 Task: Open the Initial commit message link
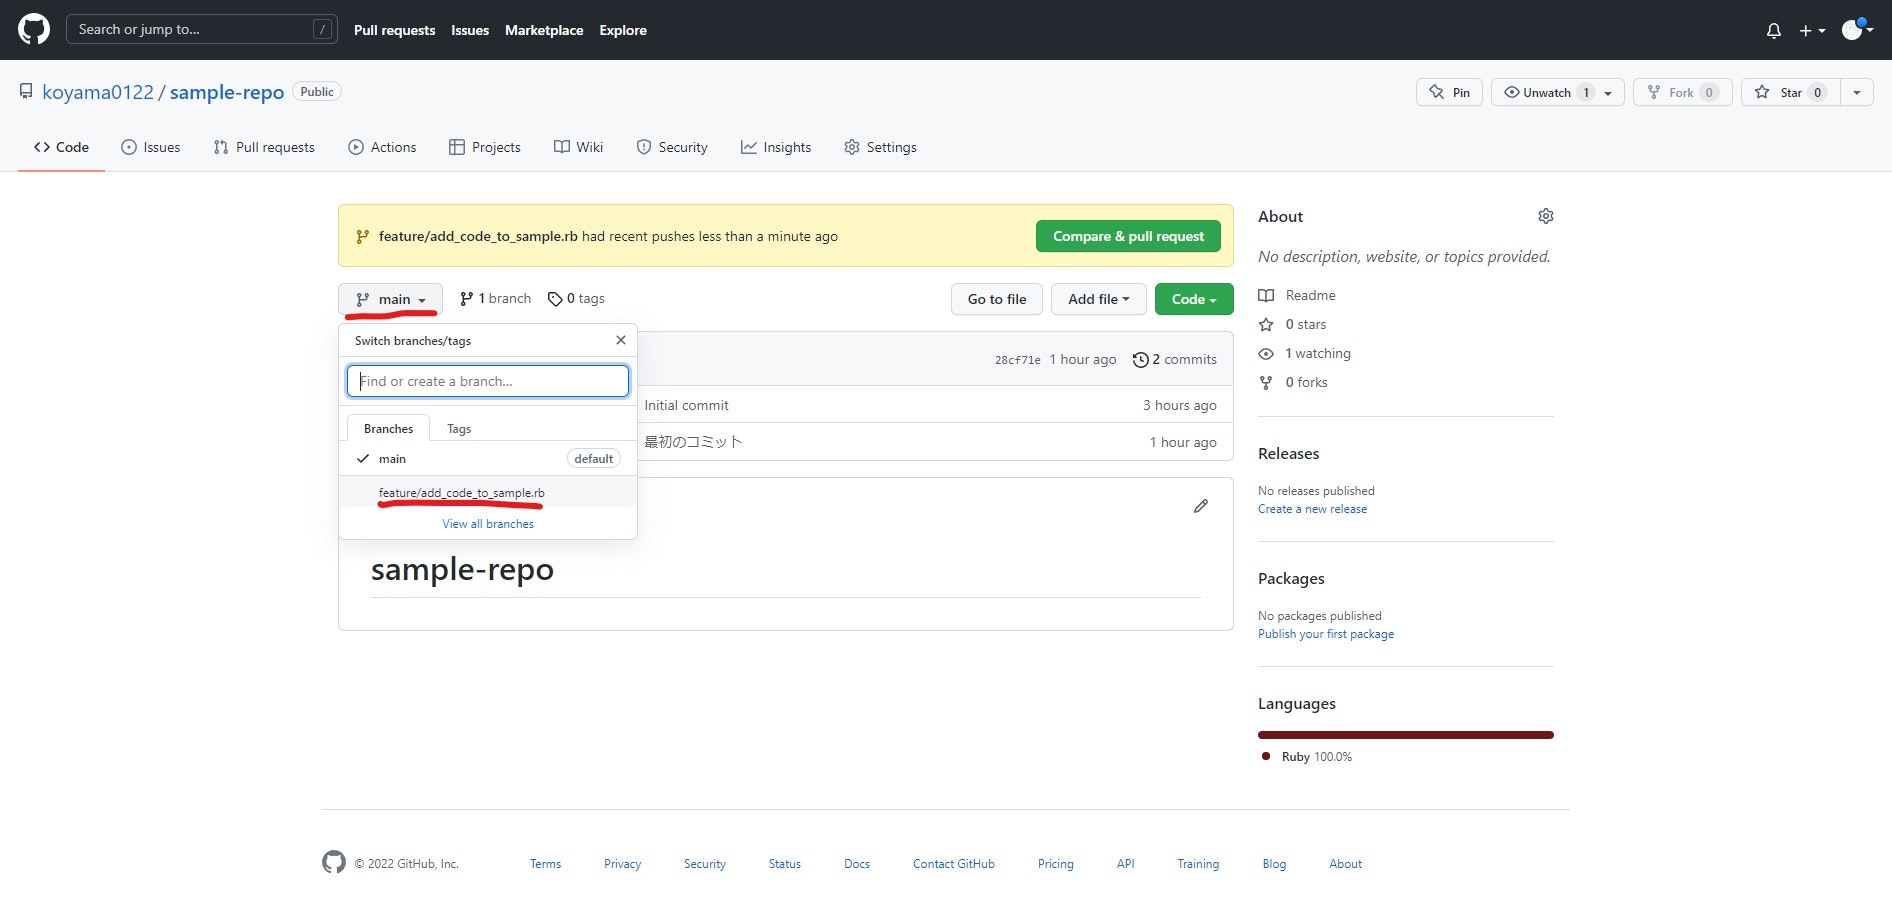tap(686, 405)
